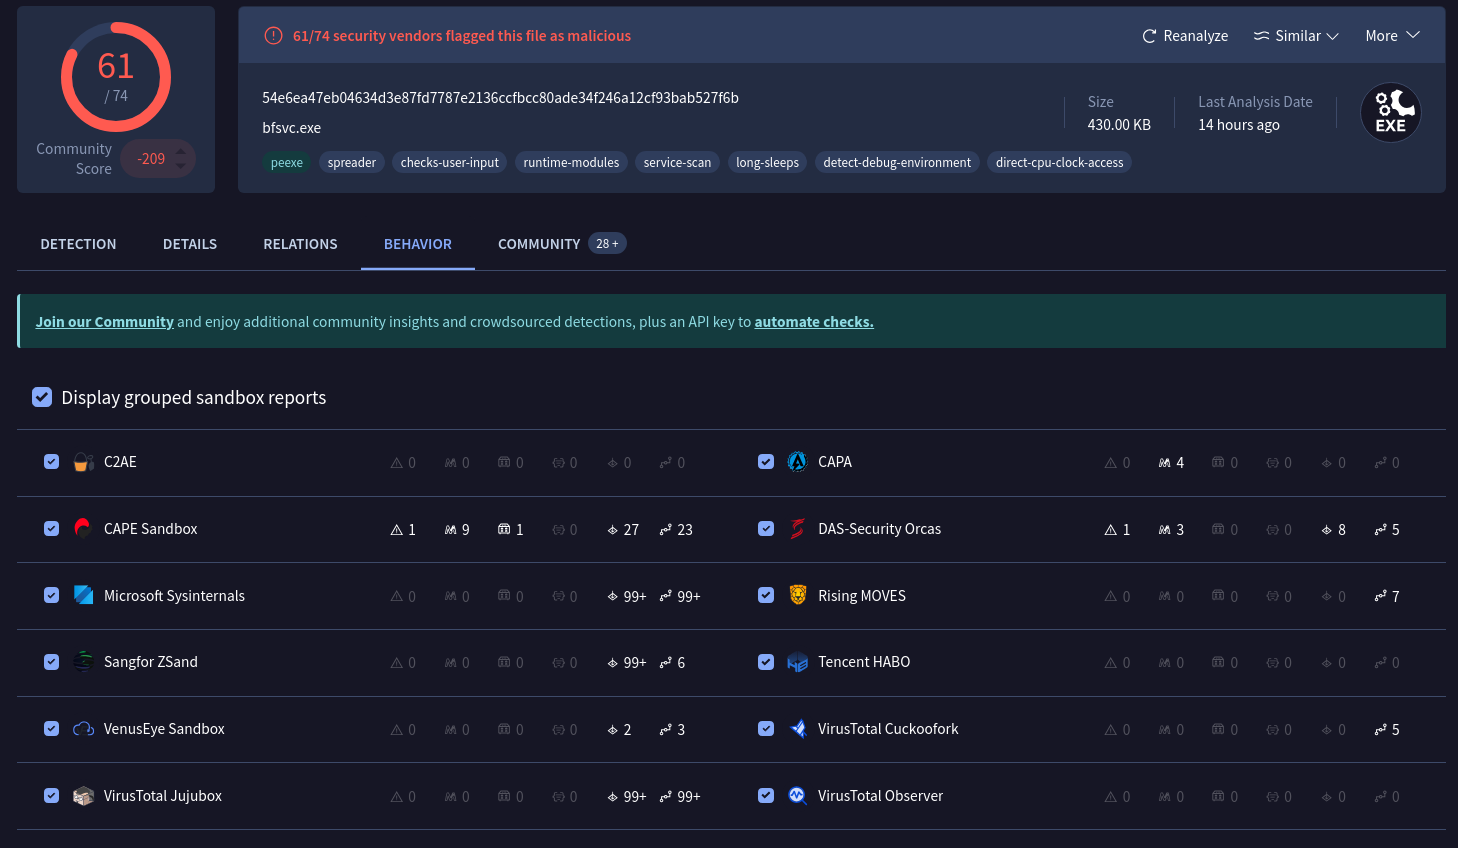Screen dimensions: 1458x848
Task: Open the COMMUNITY tab
Action: pos(562,244)
